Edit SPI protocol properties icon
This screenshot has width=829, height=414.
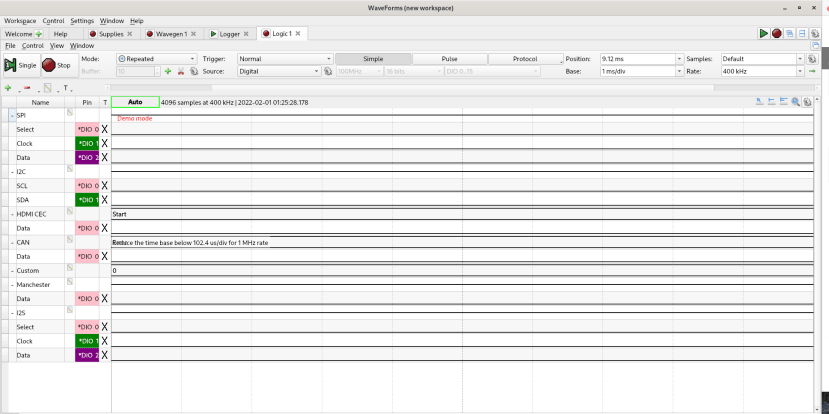(69, 112)
